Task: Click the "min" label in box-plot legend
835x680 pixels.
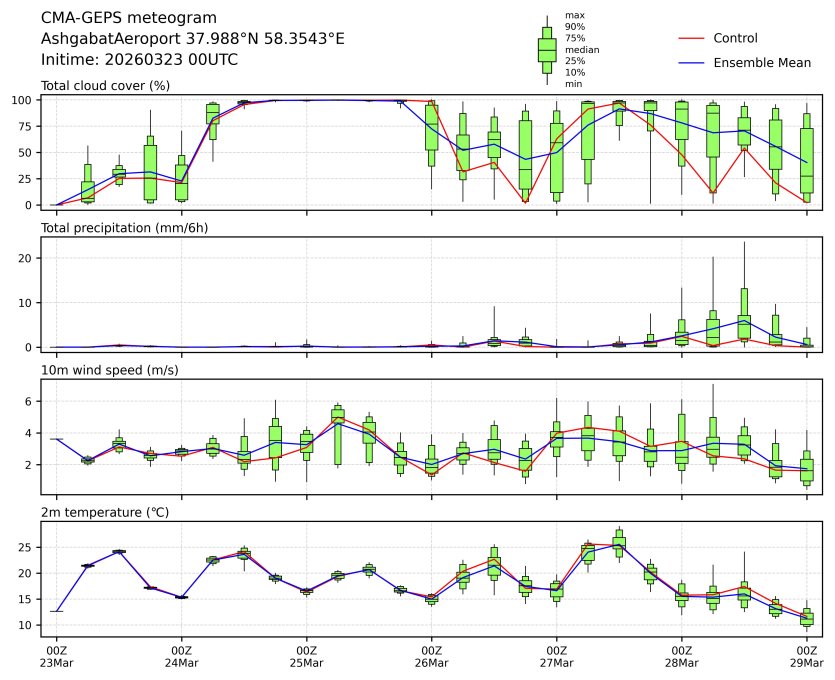Action: pyautogui.click(x=573, y=84)
